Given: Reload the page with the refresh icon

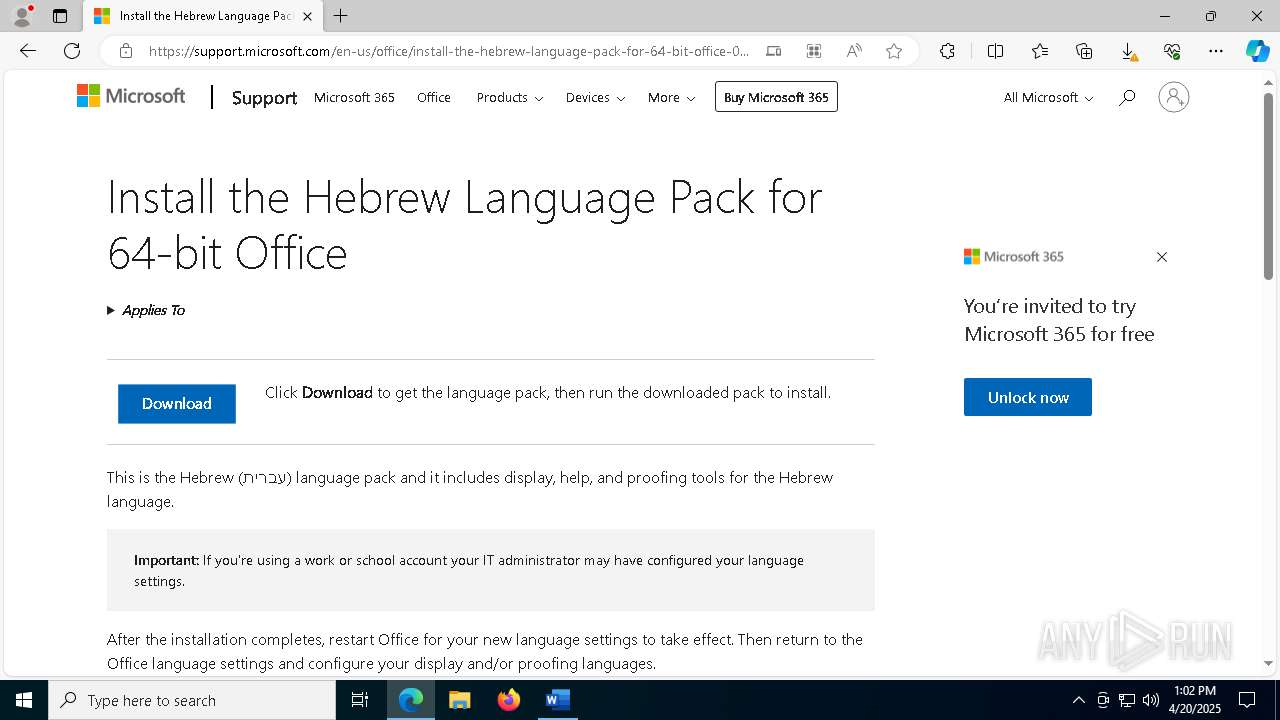Looking at the screenshot, I should pos(72,51).
